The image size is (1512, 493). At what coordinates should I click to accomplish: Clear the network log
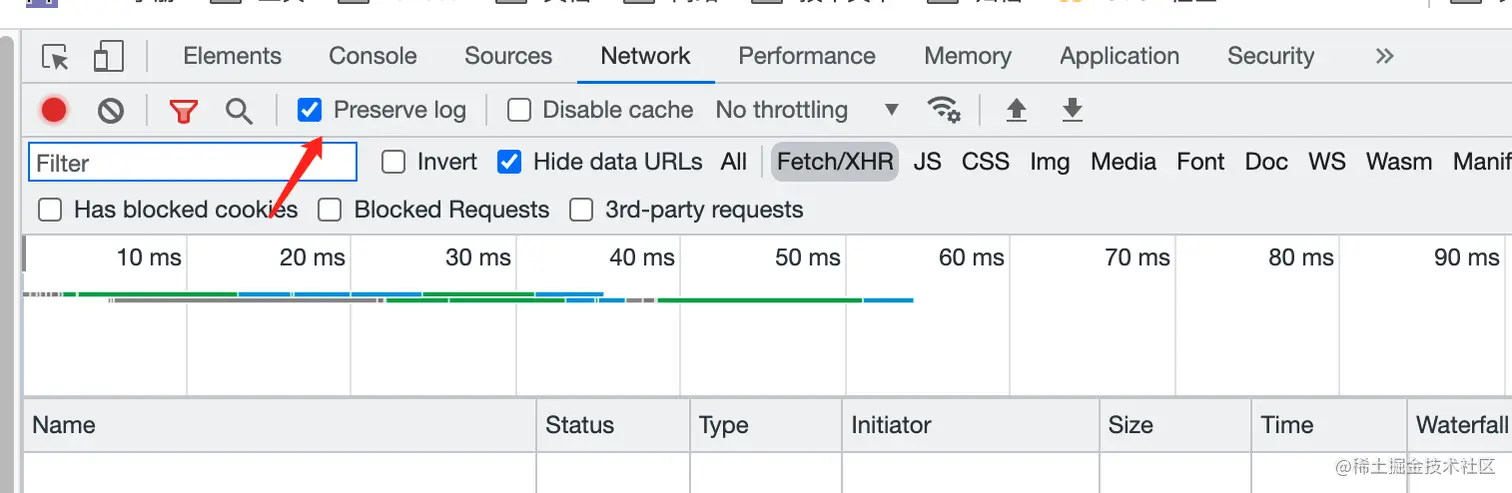click(111, 110)
